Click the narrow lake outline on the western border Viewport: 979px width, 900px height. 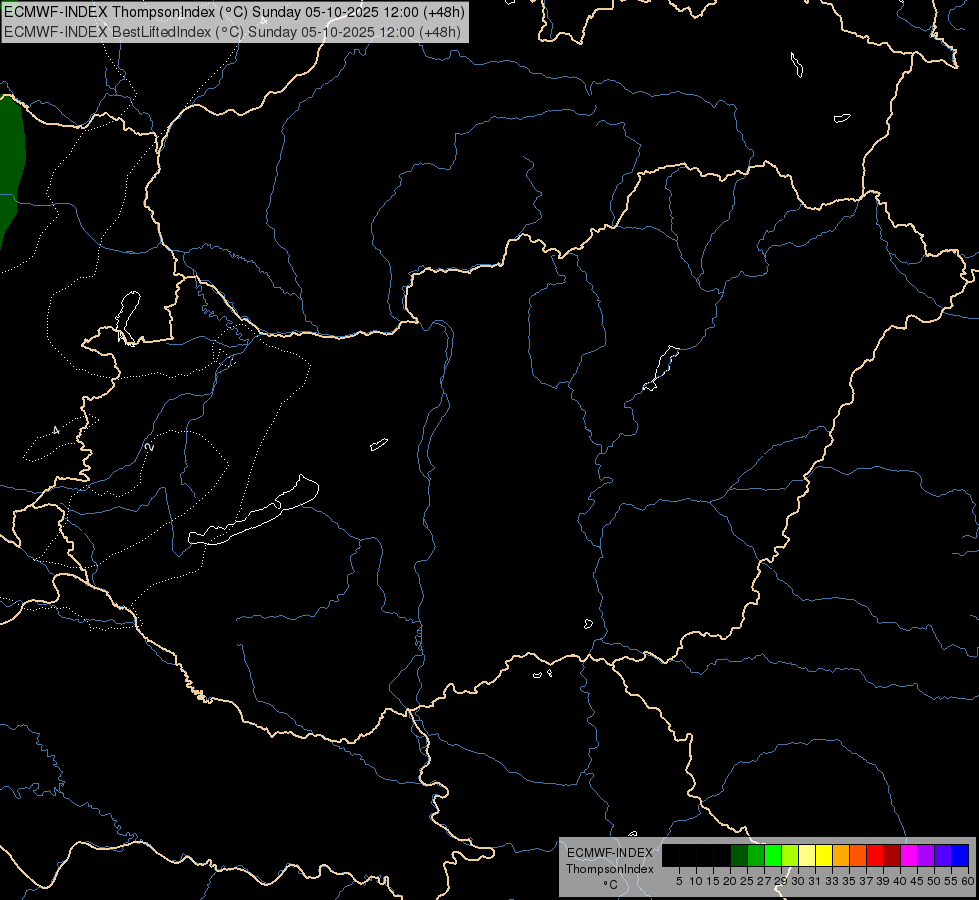tap(127, 317)
